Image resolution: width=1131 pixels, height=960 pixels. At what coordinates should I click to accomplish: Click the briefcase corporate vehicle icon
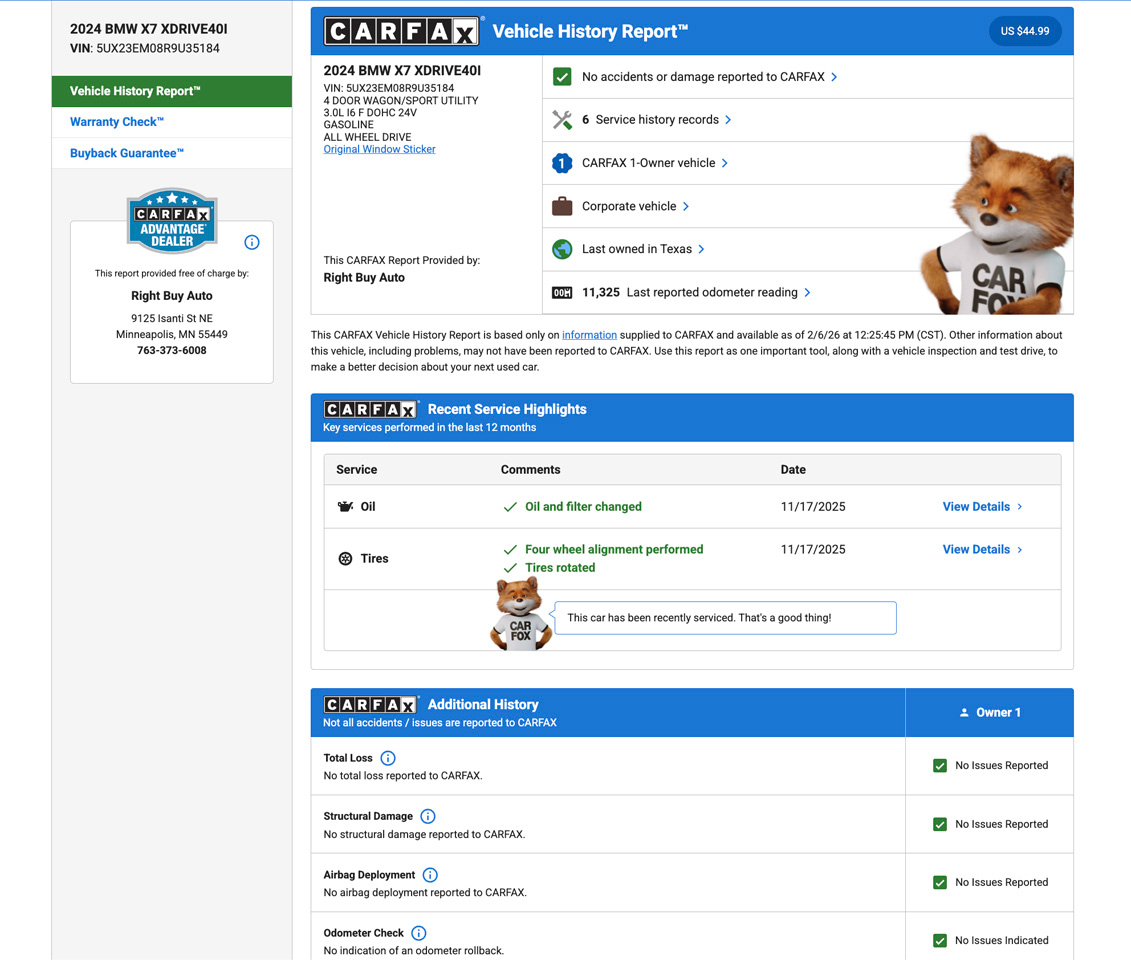tap(562, 206)
